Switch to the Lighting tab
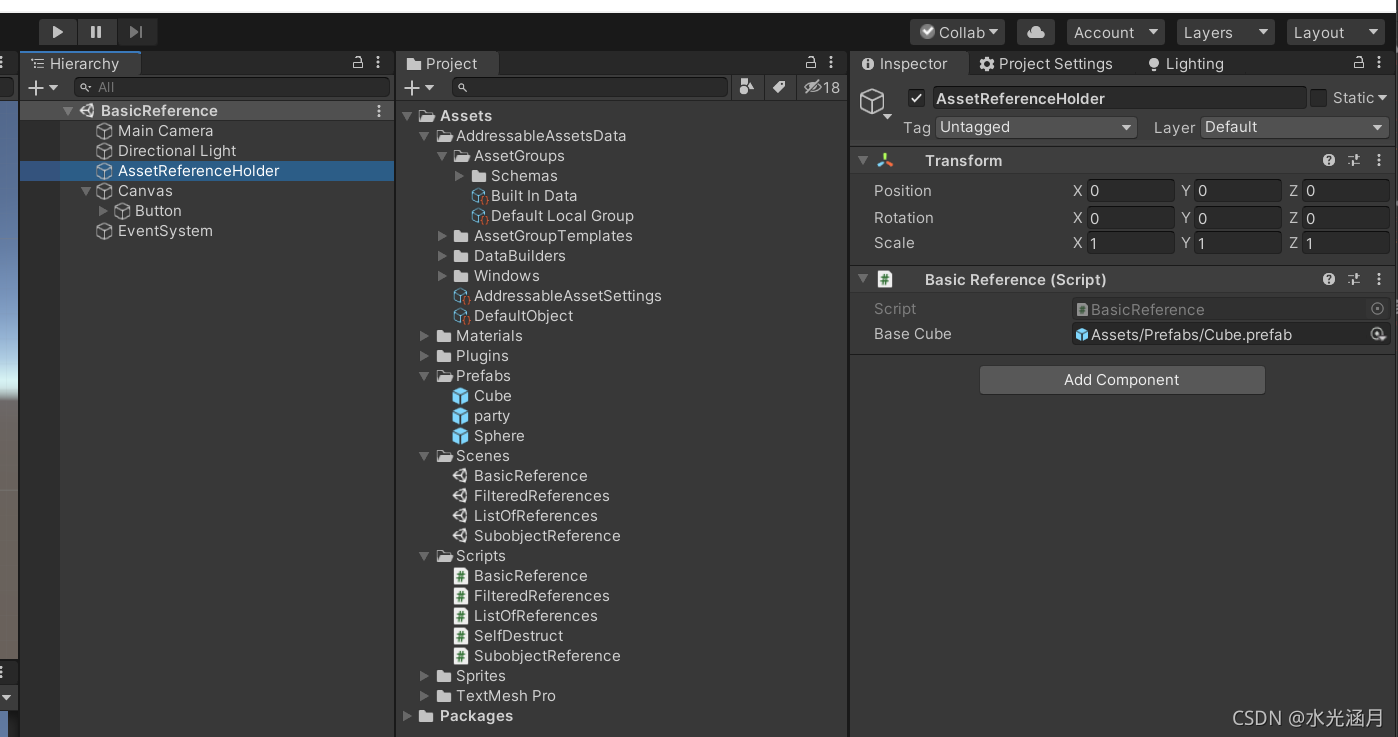This screenshot has width=1398, height=737. (1185, 63)
